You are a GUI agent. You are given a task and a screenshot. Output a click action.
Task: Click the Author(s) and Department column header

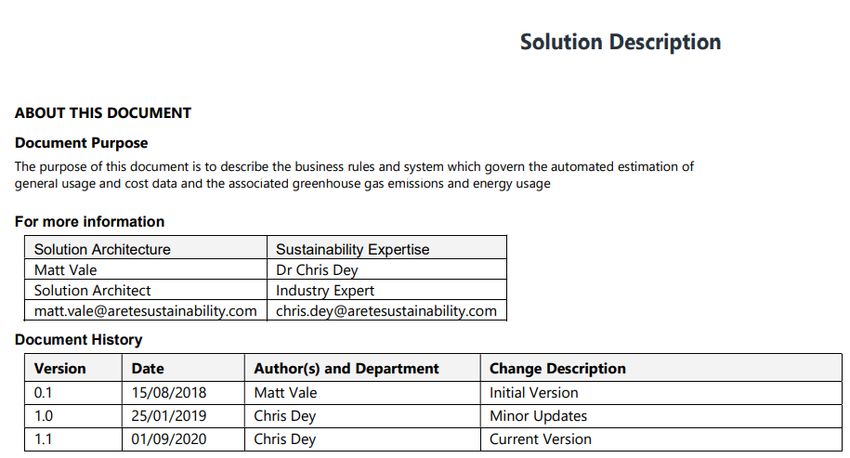(x=362, y=369)
